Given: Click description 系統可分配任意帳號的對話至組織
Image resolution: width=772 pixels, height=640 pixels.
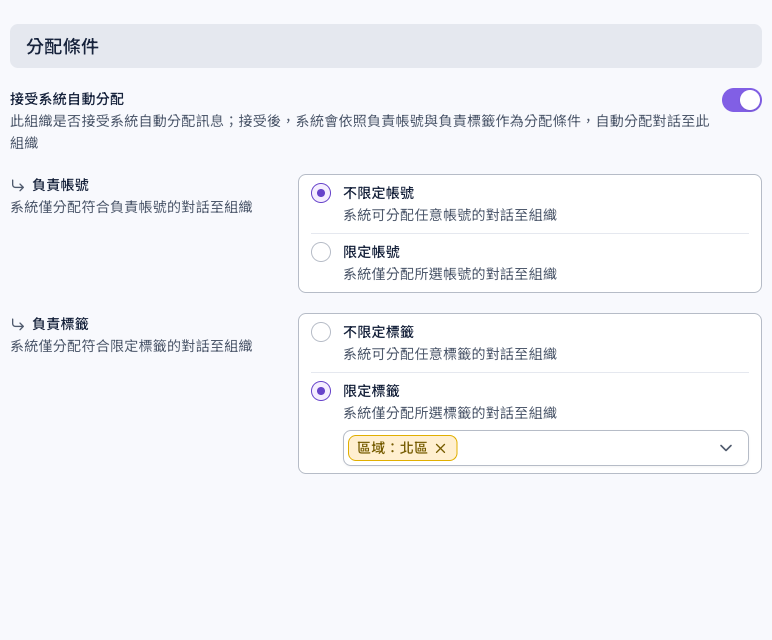Looking at the screenshot, I should pyautogui.click(x=450, y=215).
